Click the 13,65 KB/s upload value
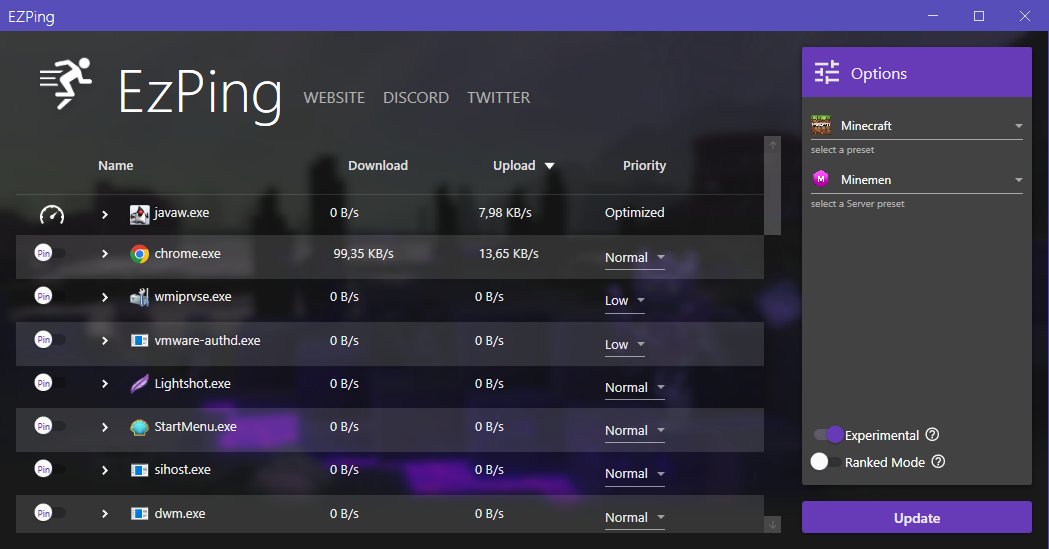Image resolution: width=1049 pixels, height=549 pixels. (508, 254)
